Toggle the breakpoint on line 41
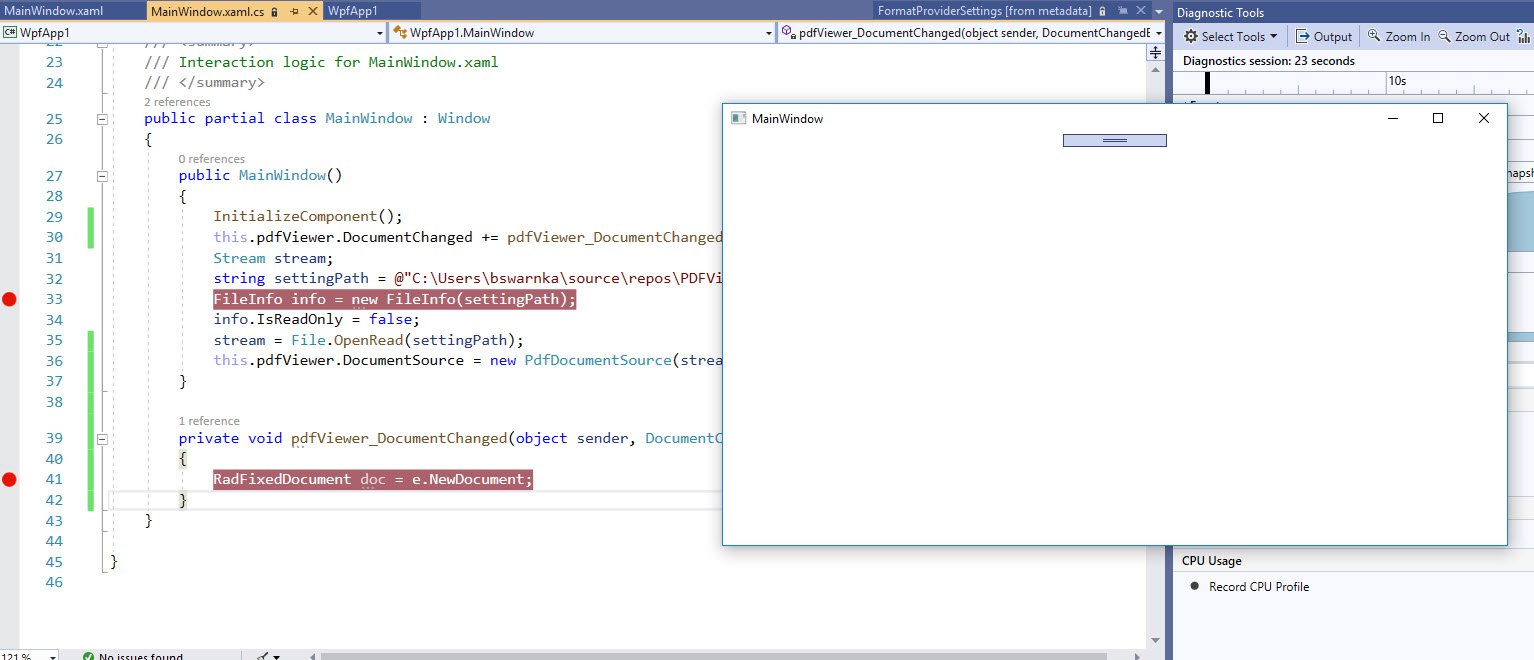Viewport: 1534px width, 660px height. (10, 480)
